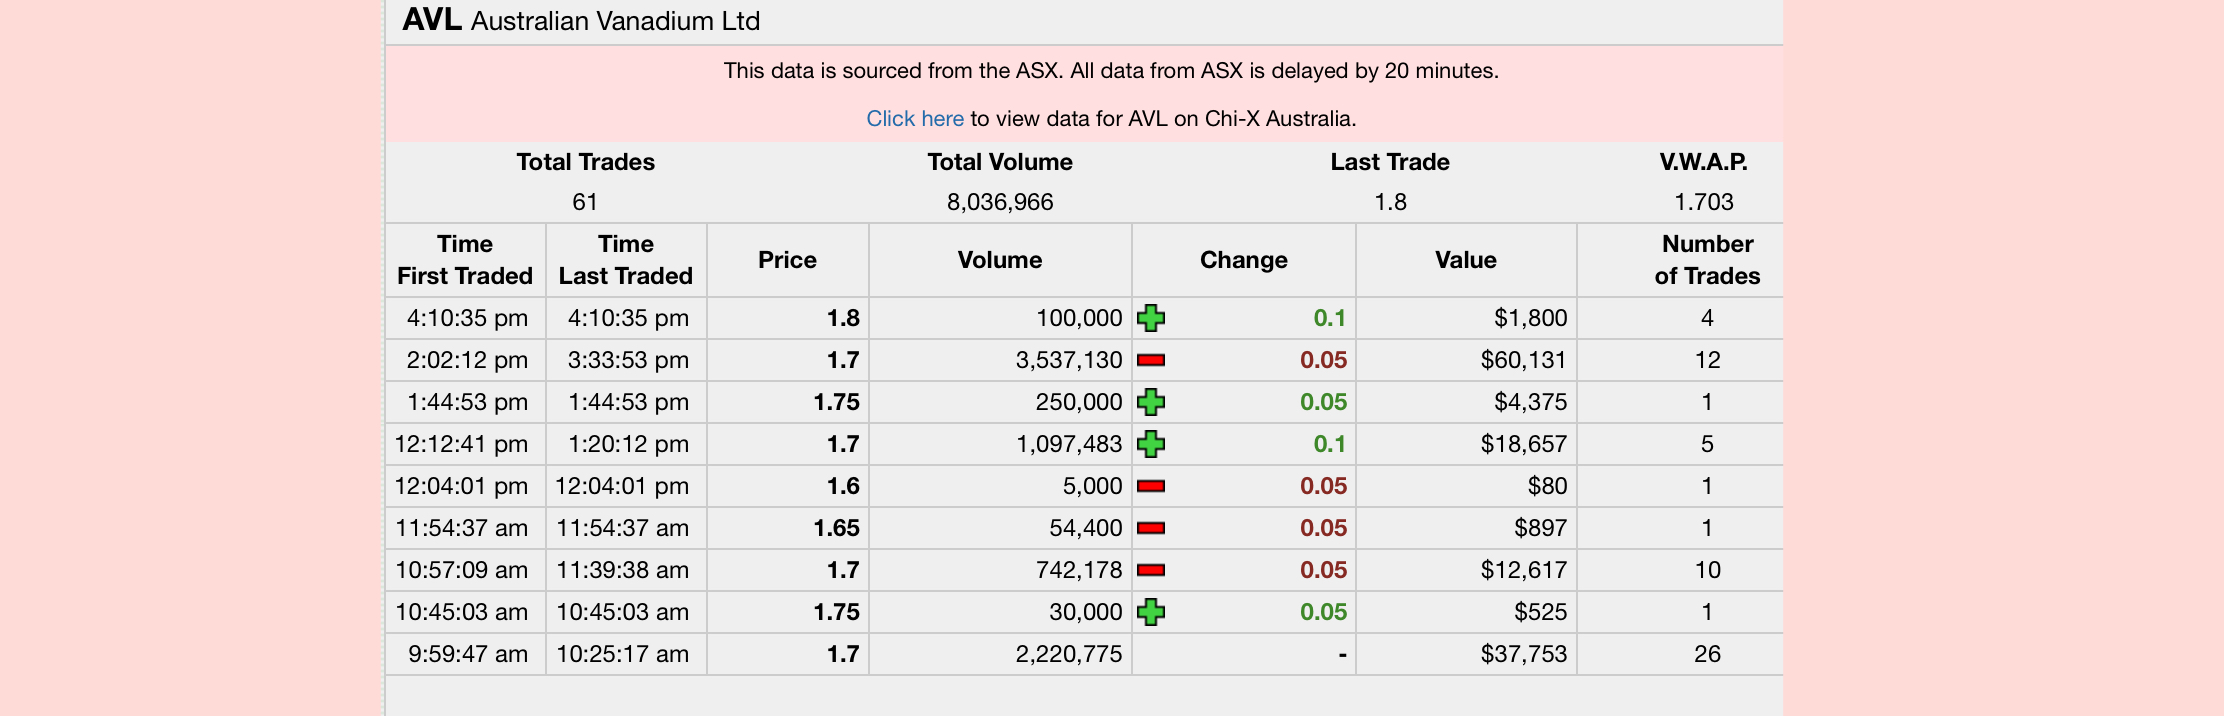Viewport: 2224px width, 716px height.
Task: Select the 11:39:38 am last traded time
Action: (623, 570)
